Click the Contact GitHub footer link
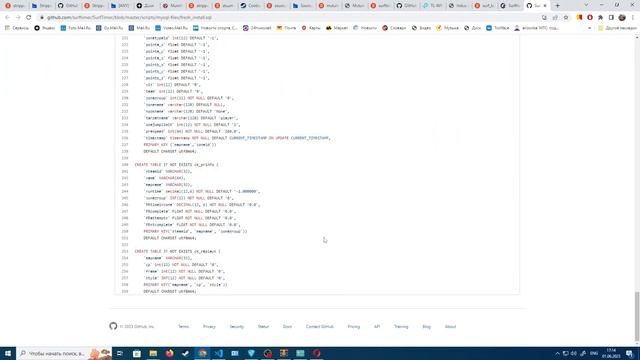The height and width of the screenshot is (360, 640). (320, 327)
